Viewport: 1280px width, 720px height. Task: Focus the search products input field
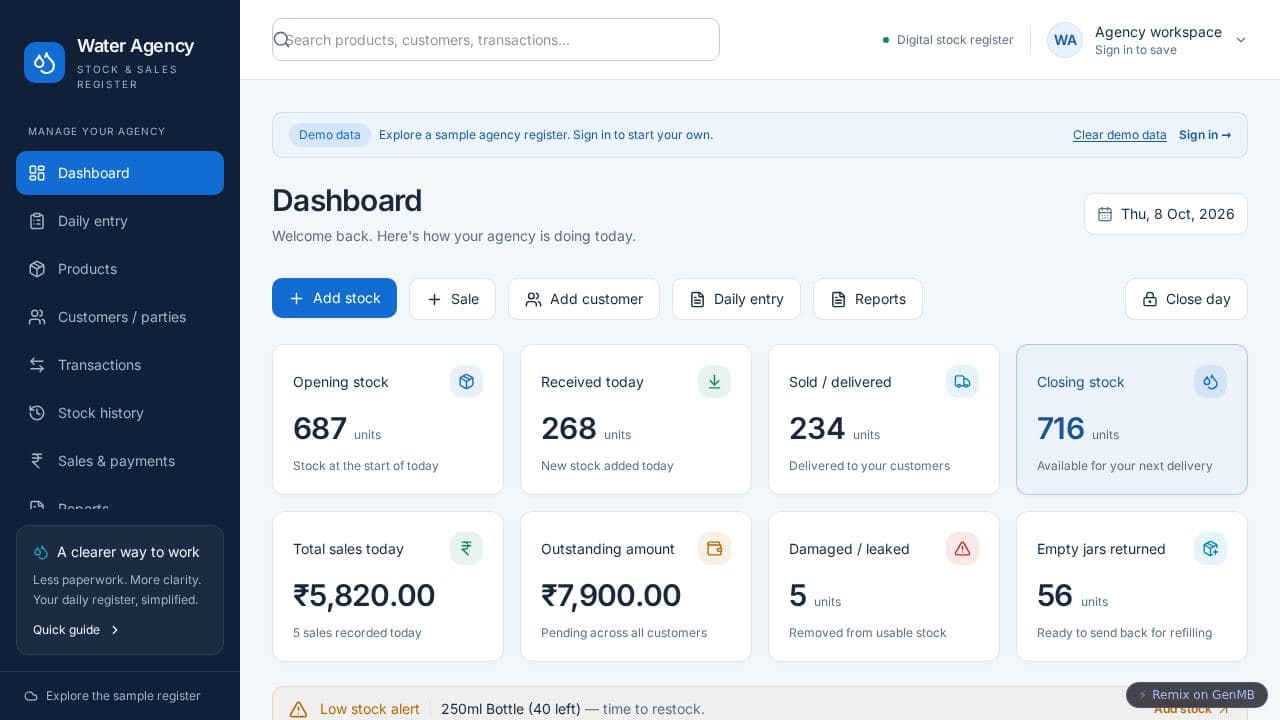coord(496,39)
